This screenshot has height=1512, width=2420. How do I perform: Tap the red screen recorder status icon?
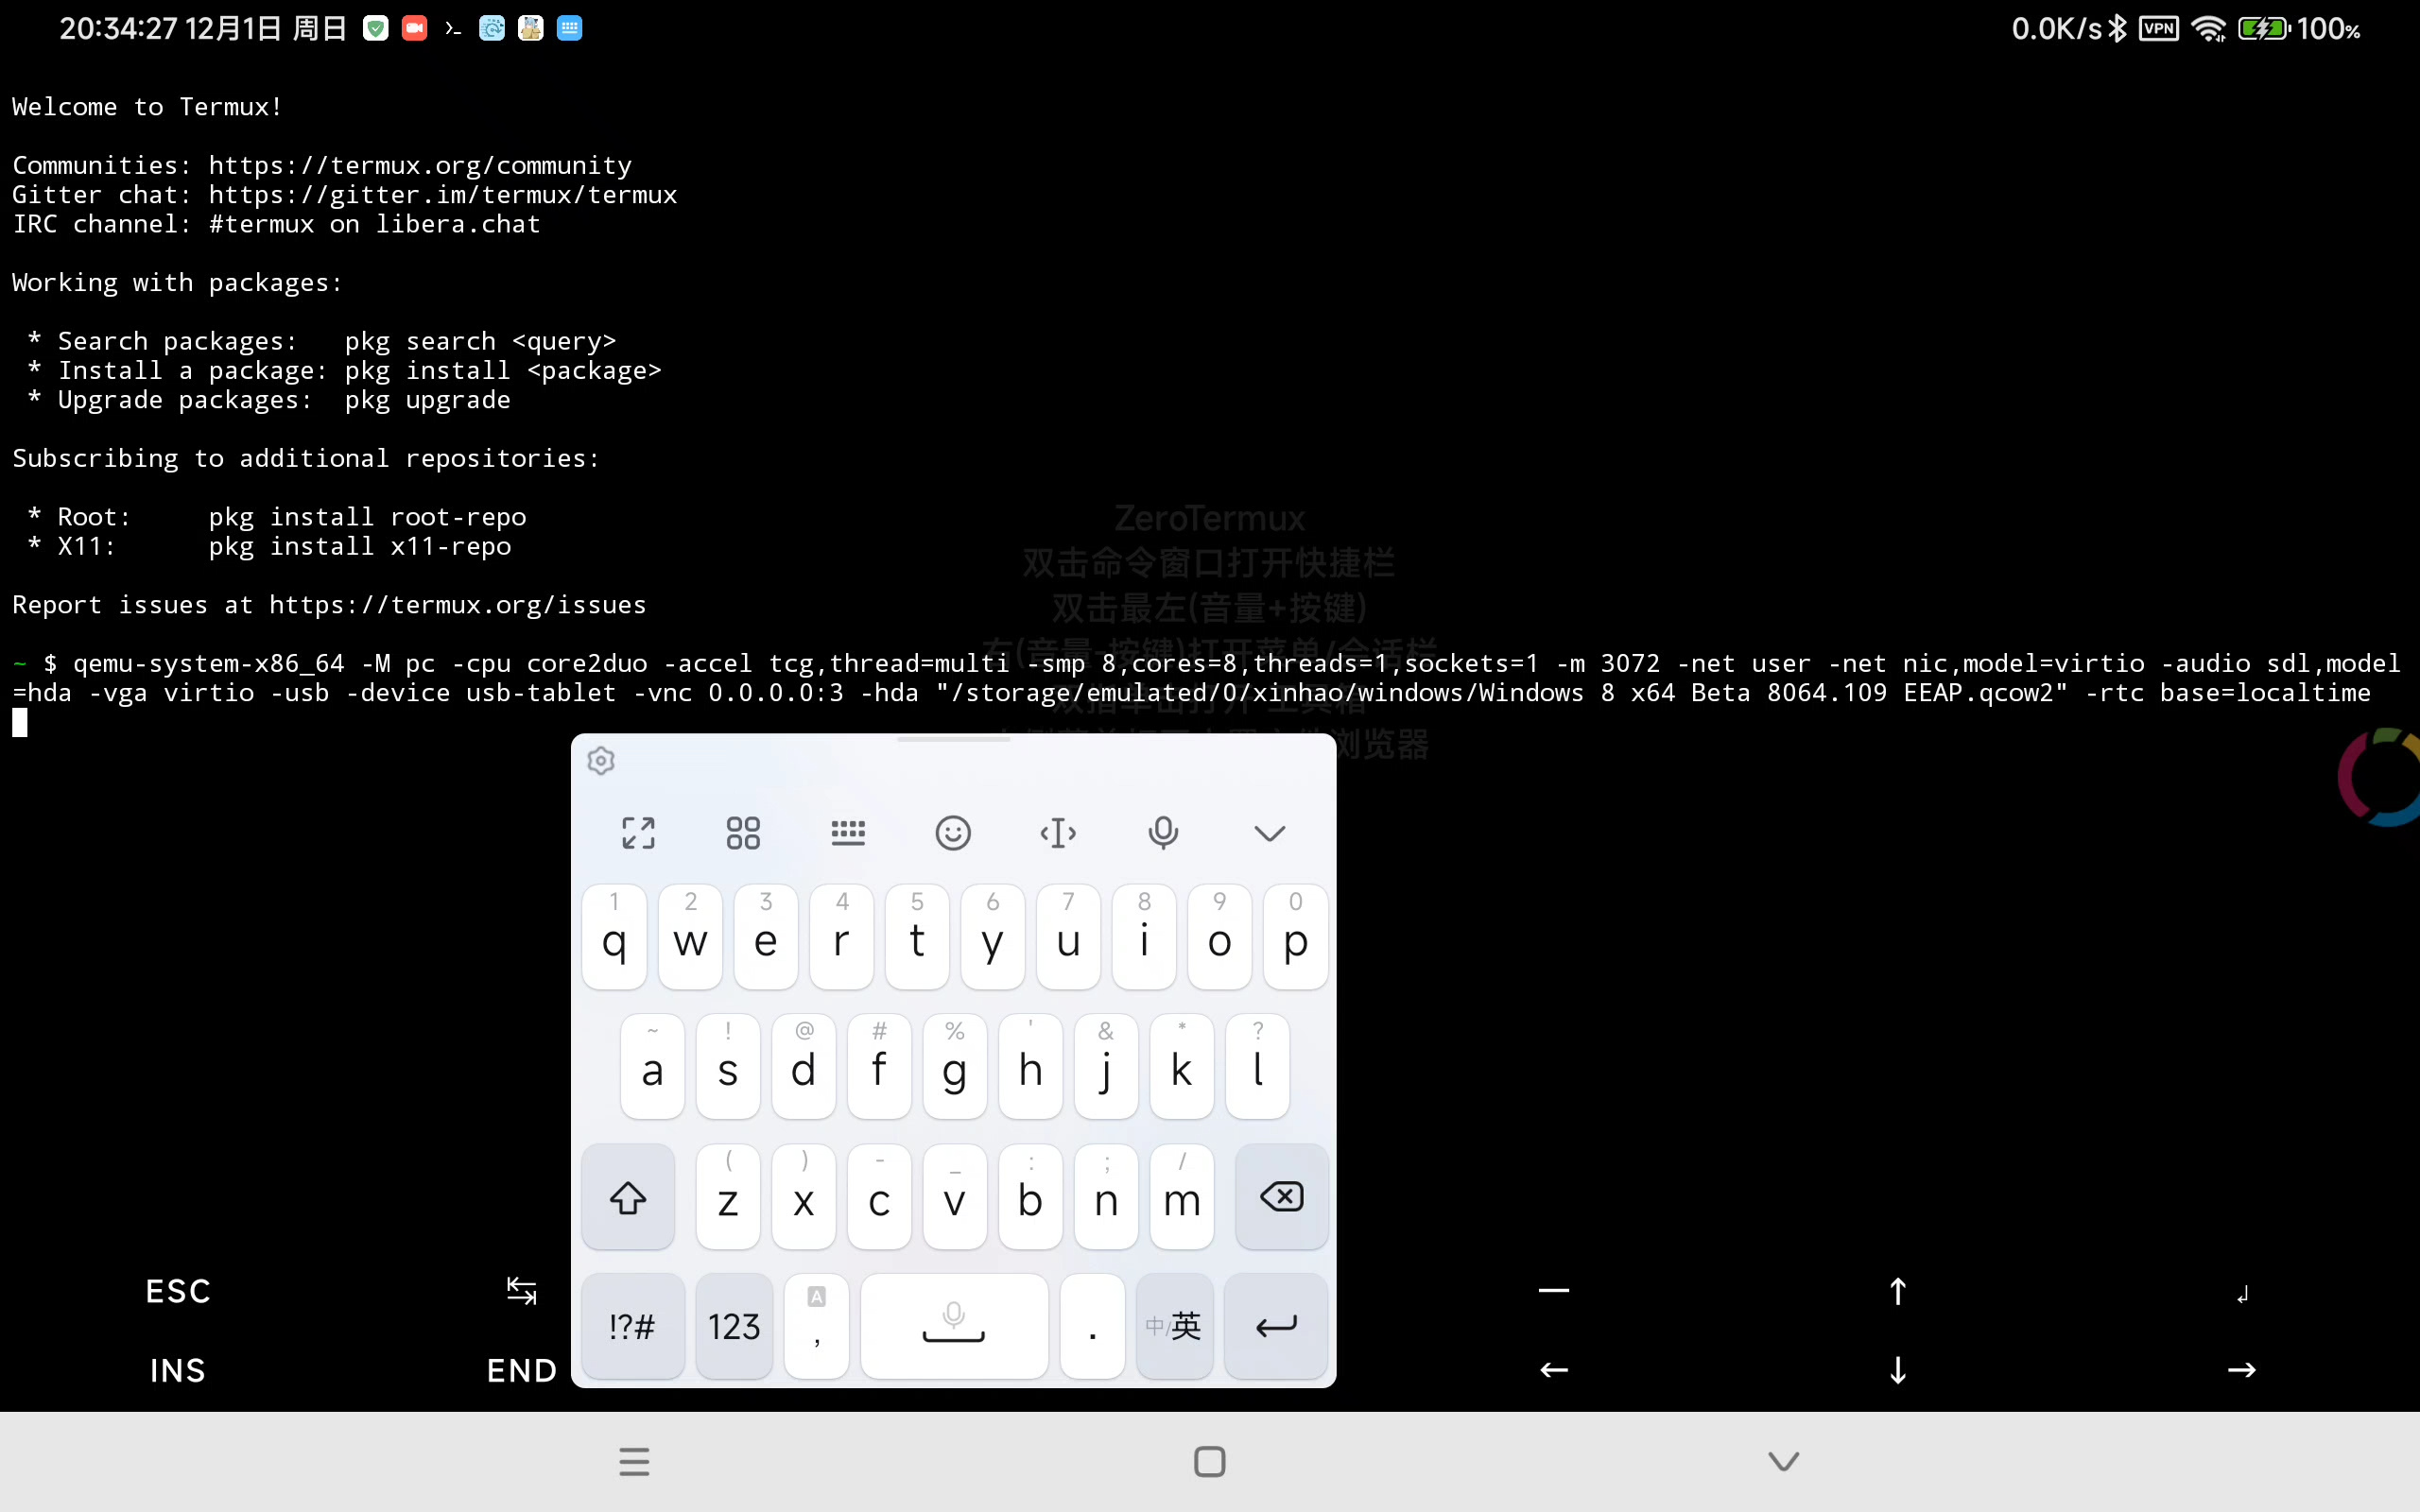point(414,28)
